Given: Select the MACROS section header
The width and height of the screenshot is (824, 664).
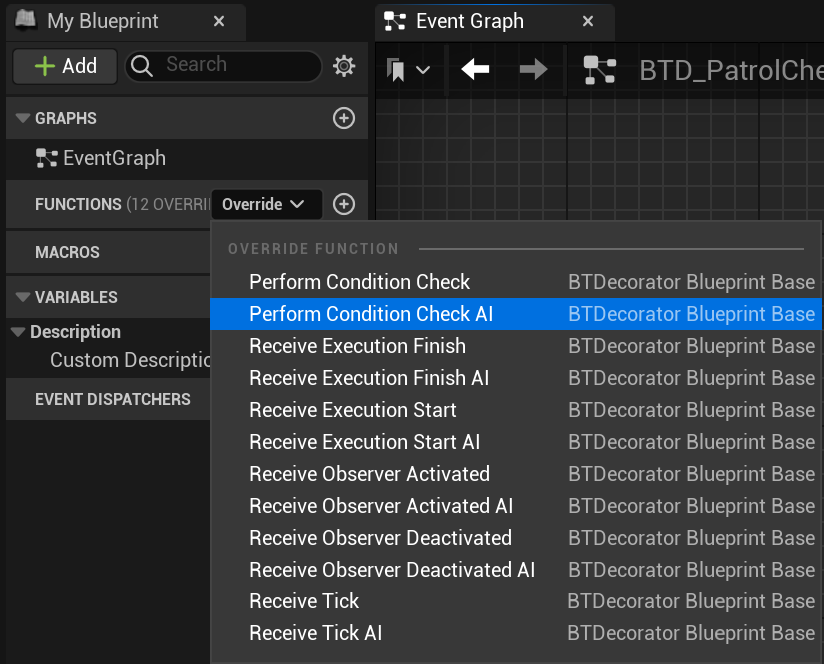Looking at the screenshot, I should click(x=67, y=252).
